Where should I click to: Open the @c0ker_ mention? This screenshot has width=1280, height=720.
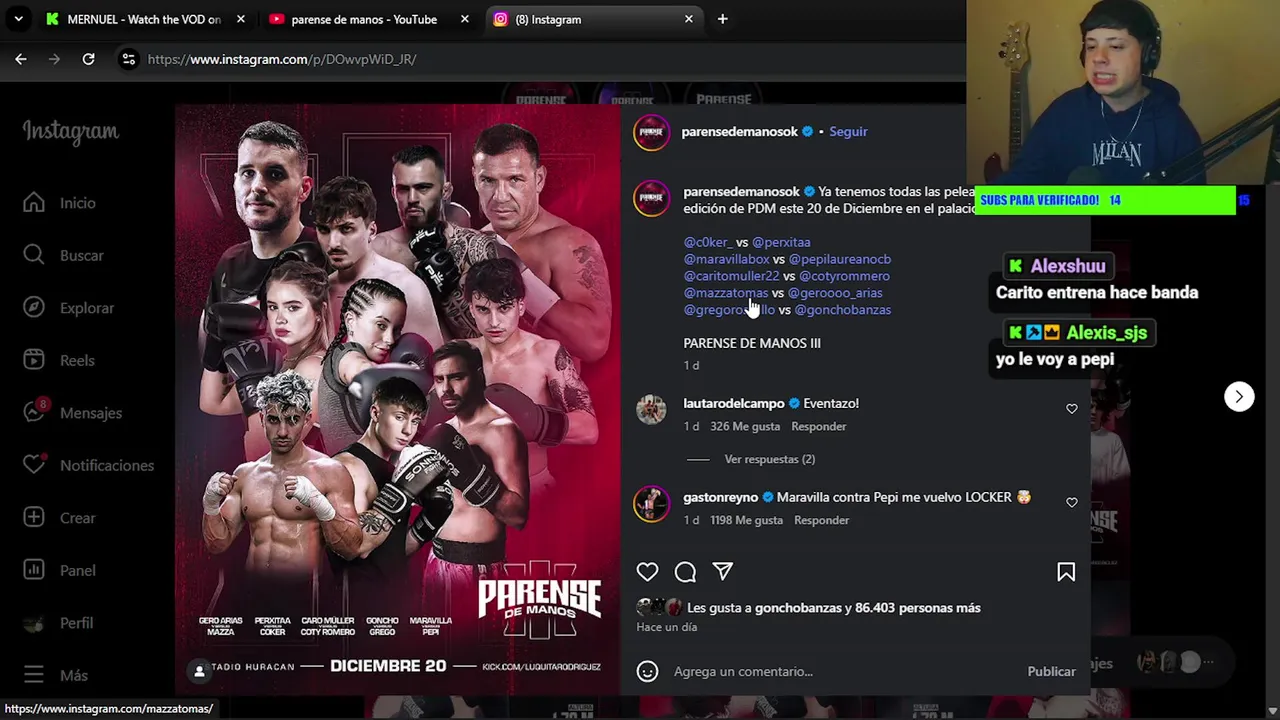click(708, 242)
